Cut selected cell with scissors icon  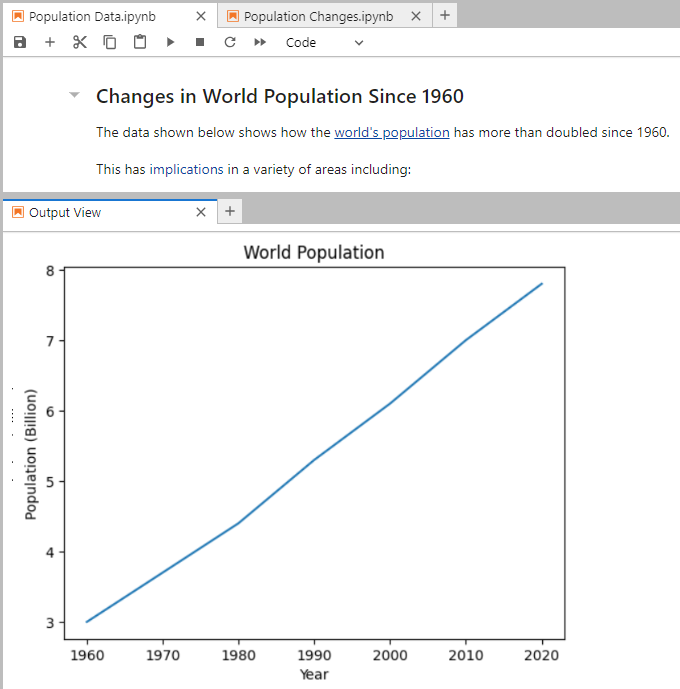(x=80, y=42)
